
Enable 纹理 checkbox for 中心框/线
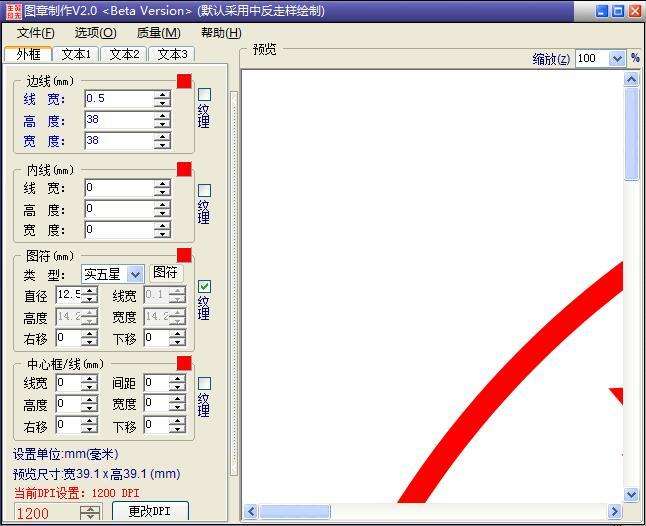[204, 383]
